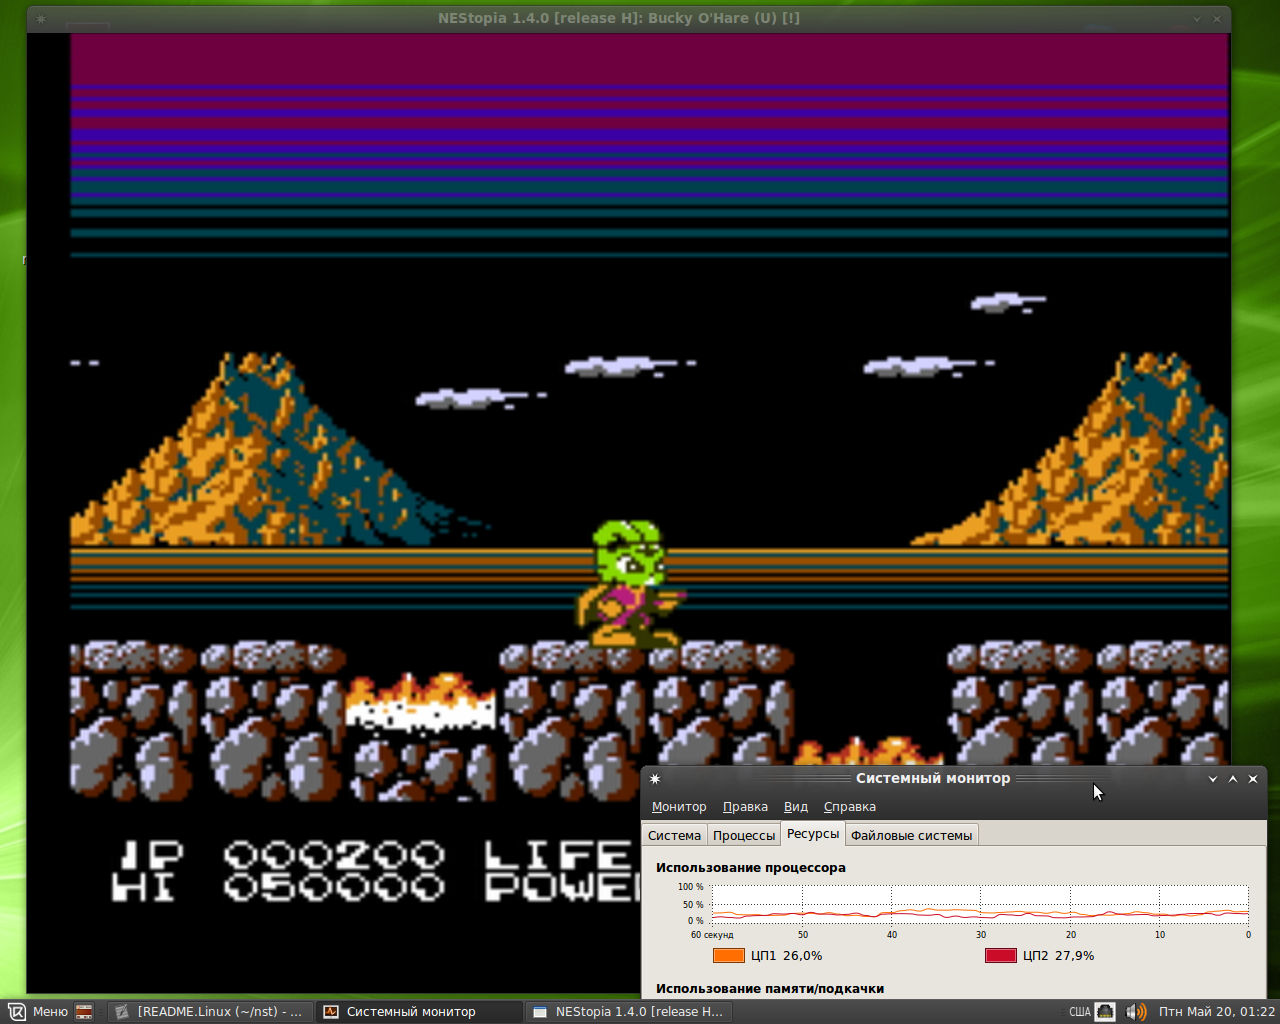
Task: Minimize the Системный монитор window
Action: tap(1213, 779)
